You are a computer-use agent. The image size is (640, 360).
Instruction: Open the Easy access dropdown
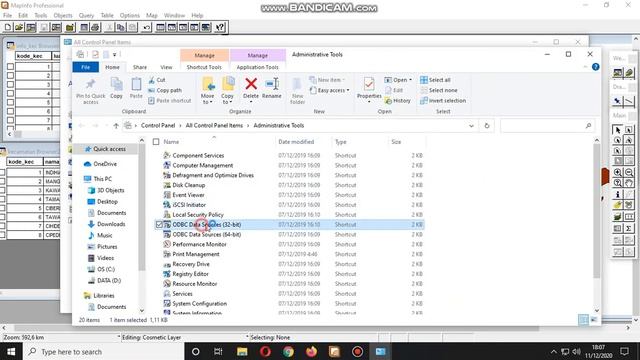[x=330, y=90]
